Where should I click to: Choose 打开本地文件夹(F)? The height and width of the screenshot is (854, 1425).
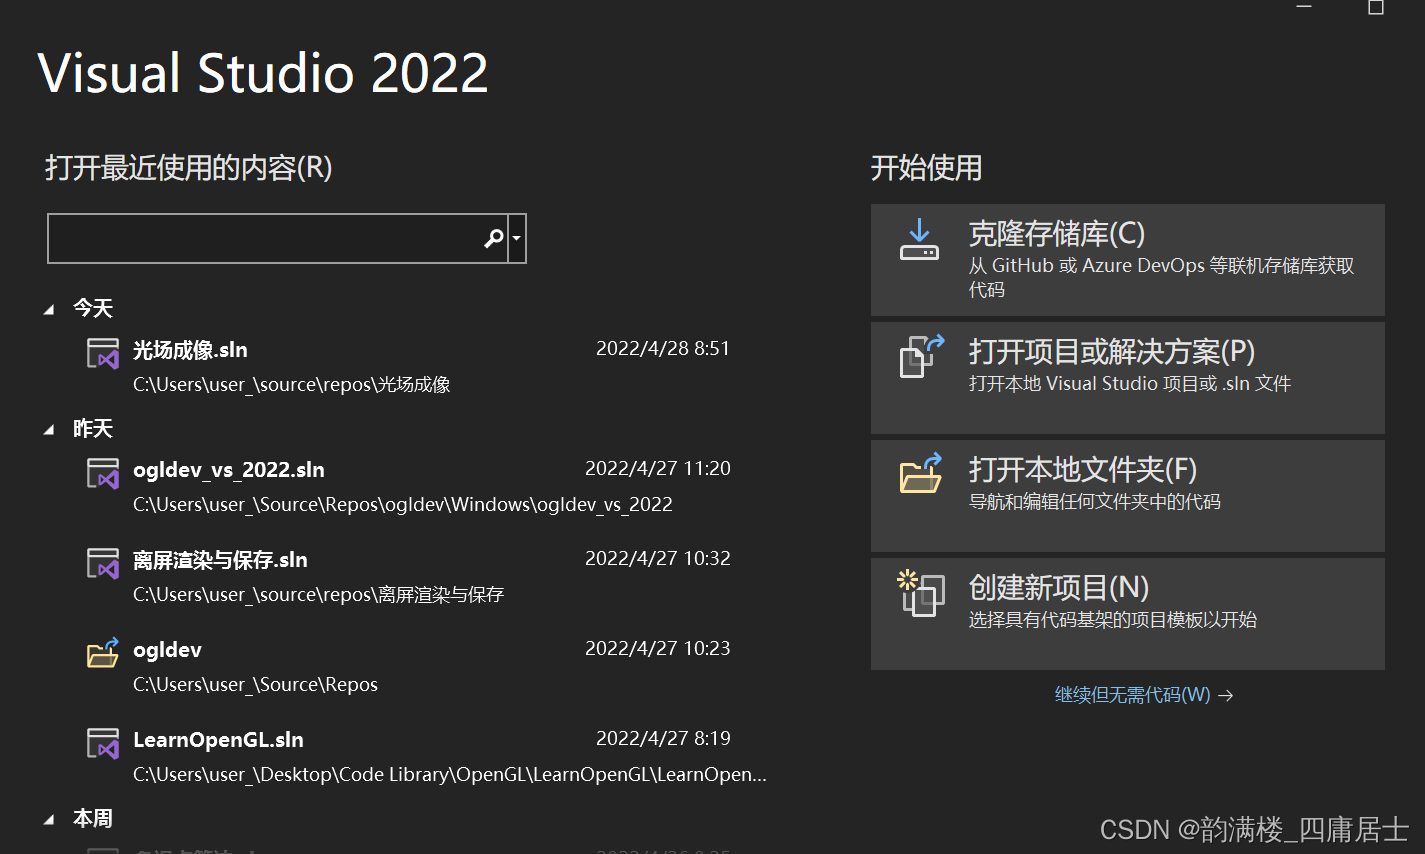point(1128,496)
